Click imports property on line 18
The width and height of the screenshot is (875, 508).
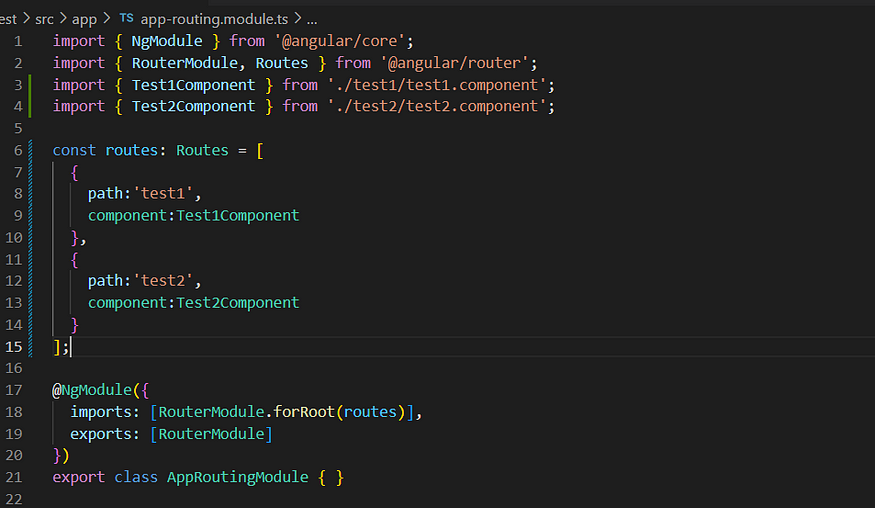click(101, 413)
